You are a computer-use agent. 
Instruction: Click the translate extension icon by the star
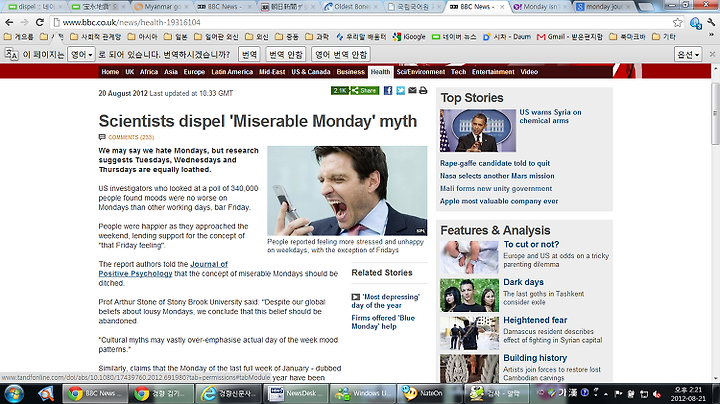(696, 22)
